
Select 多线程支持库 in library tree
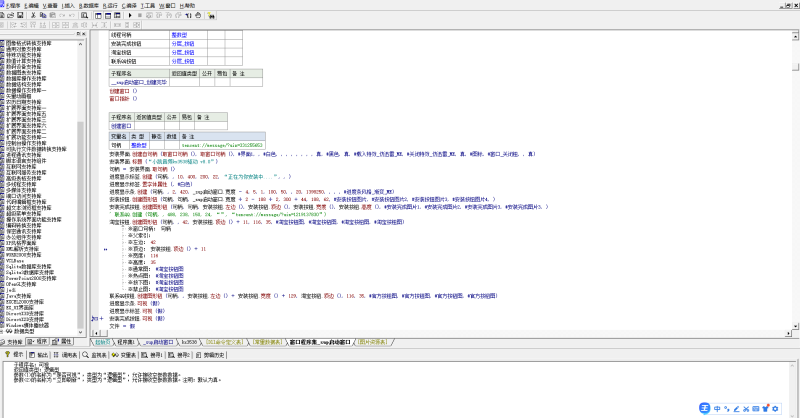pos(21,184)
